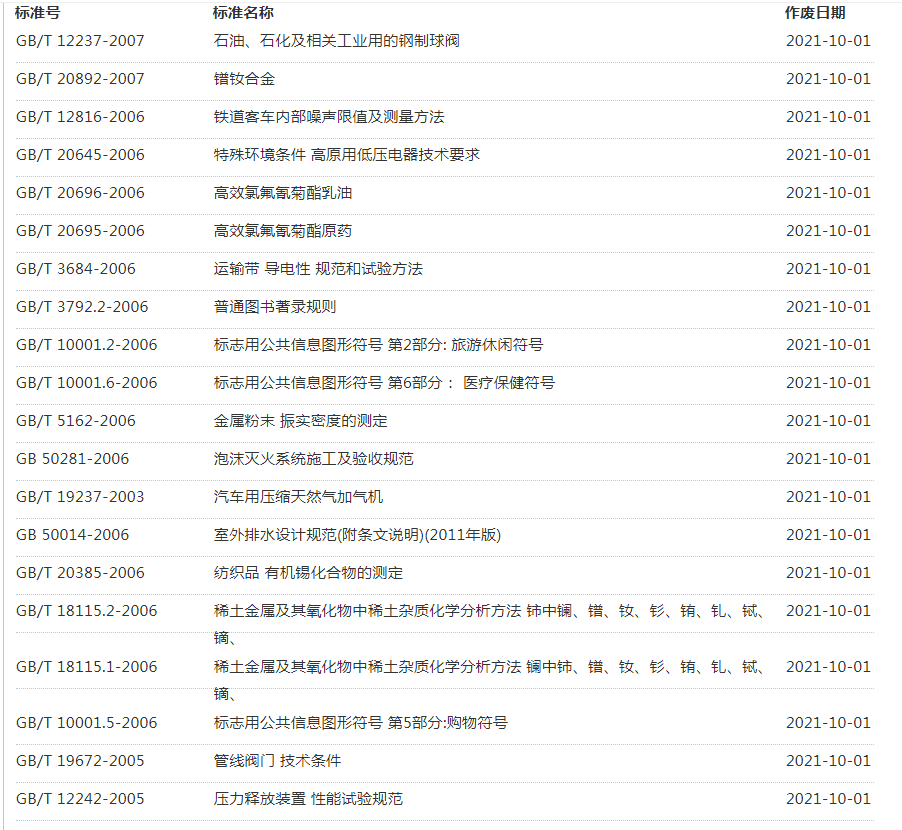Open standard number GB/T 10001.6-2006
The image size is (902, 830).
click(x=87, y=383)
